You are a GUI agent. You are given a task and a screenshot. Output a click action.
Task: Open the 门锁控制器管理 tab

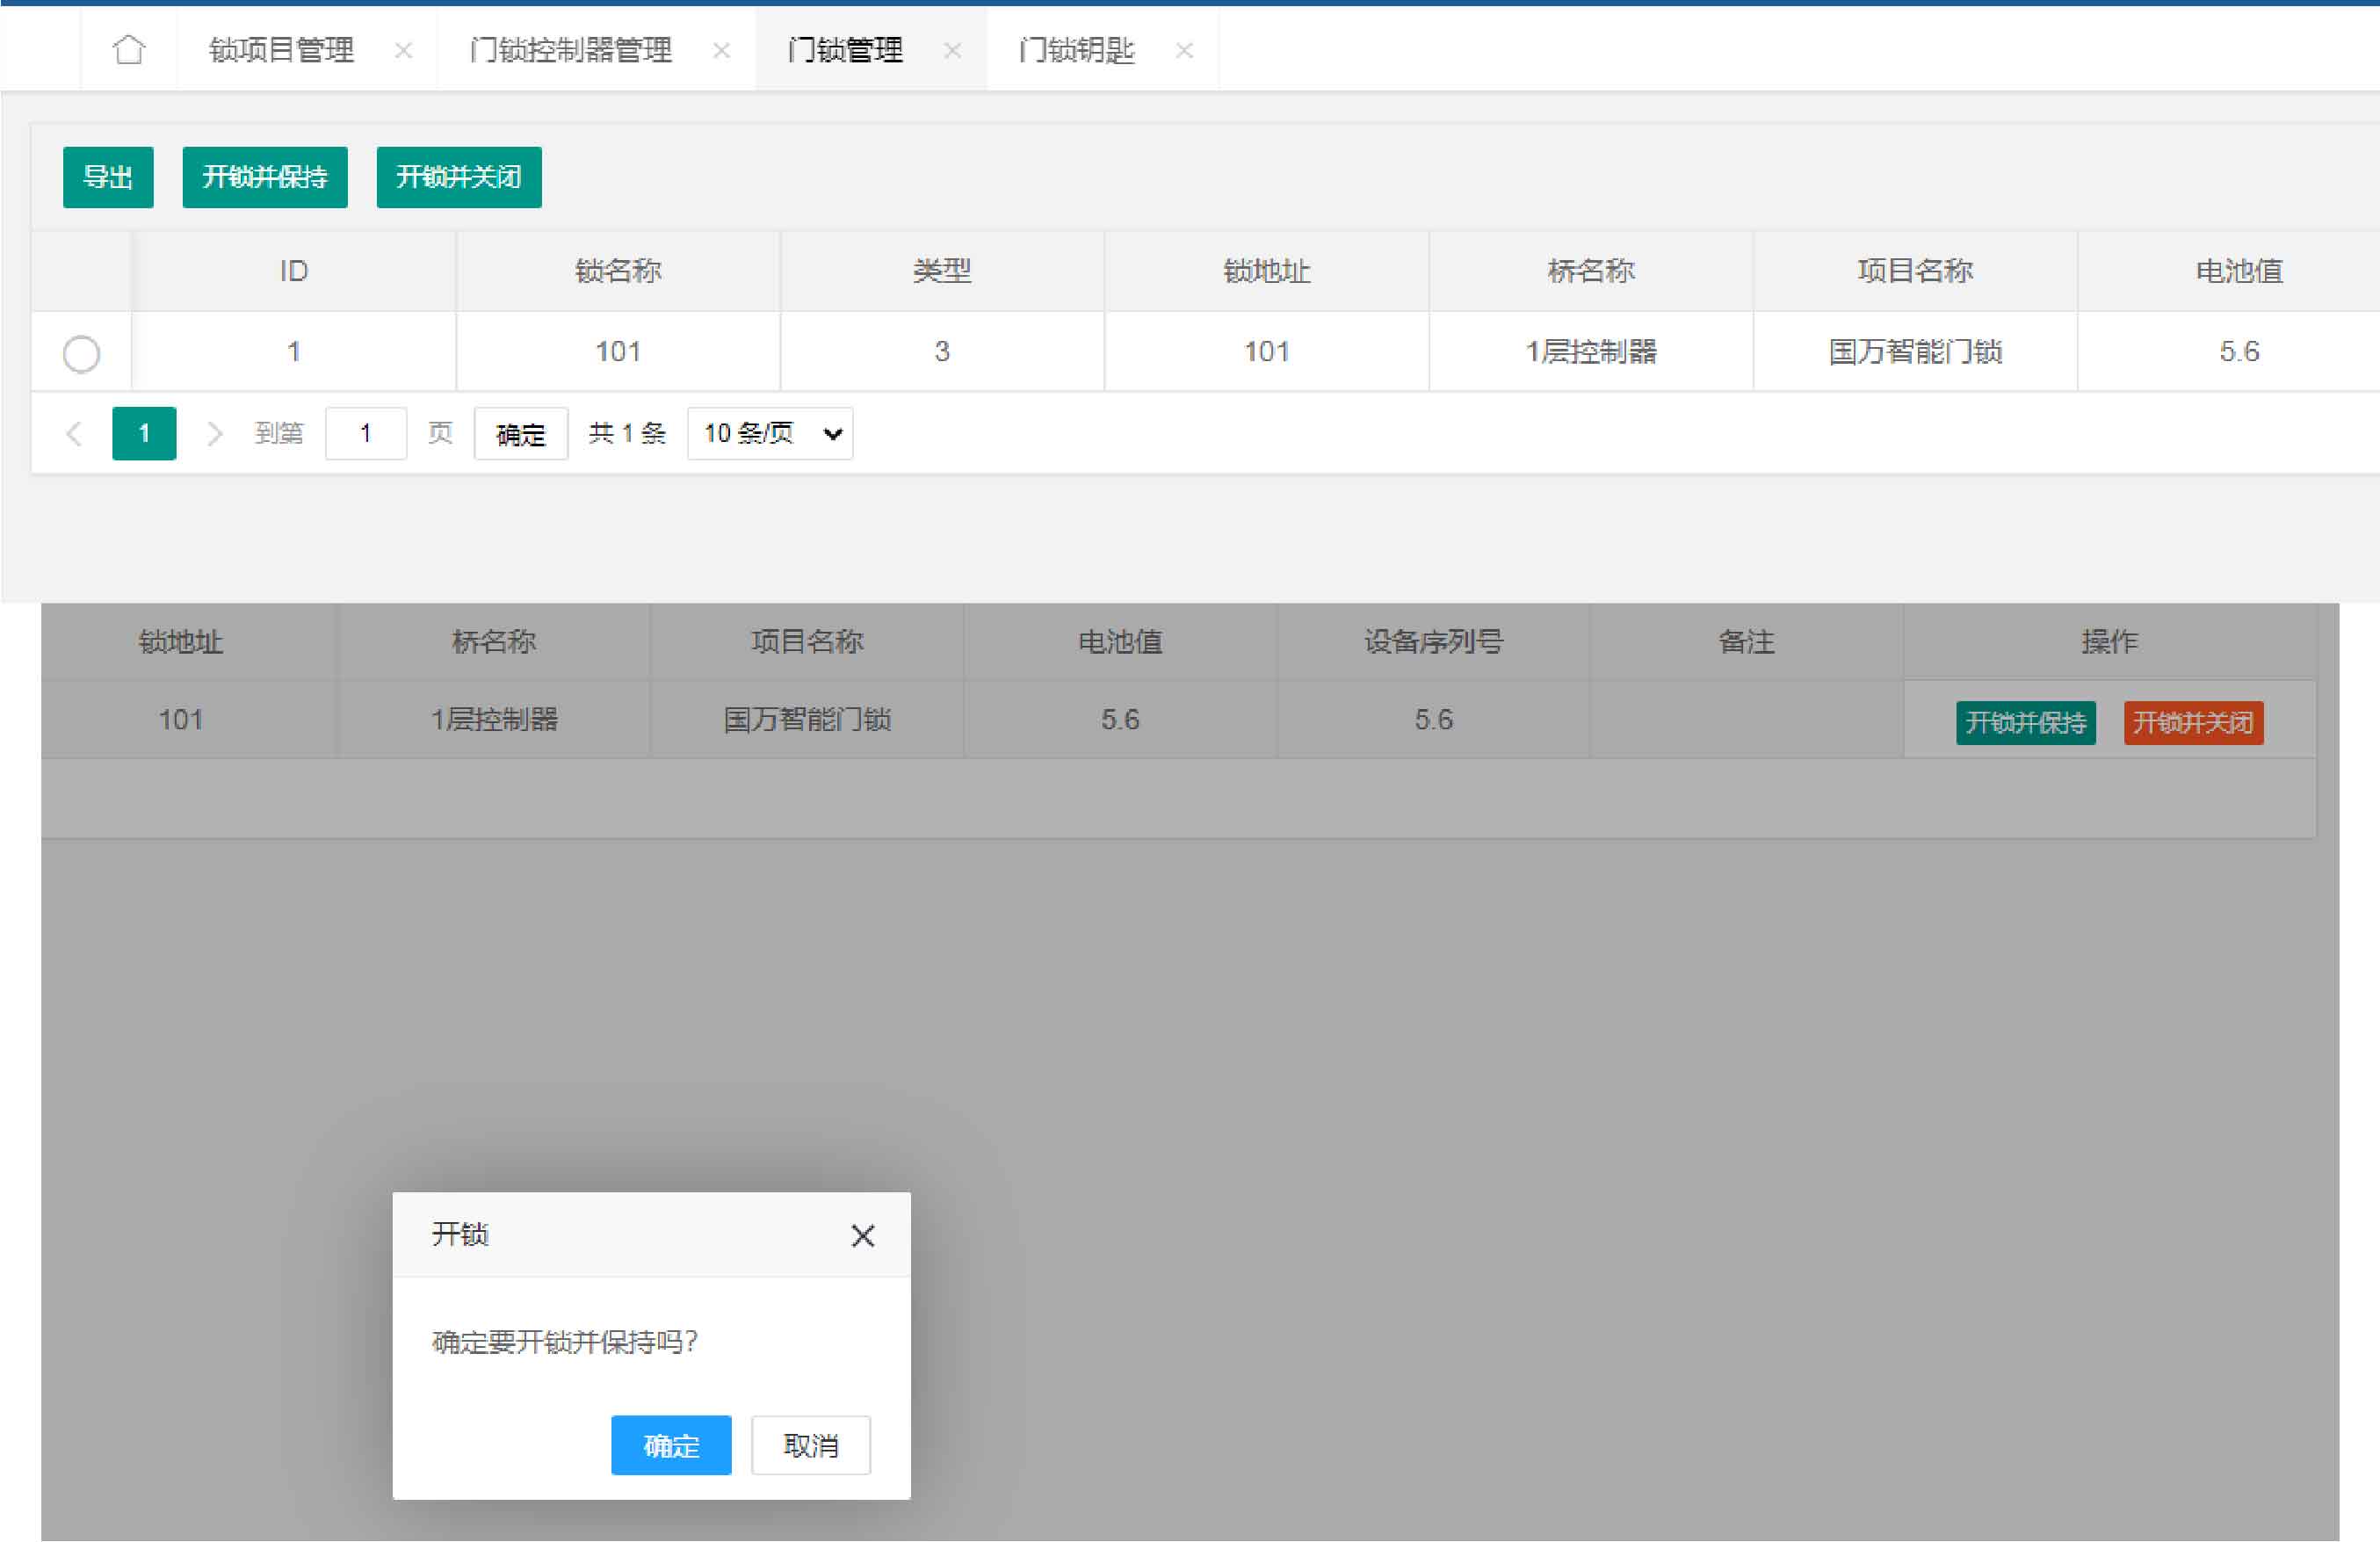[x=570, y=50]
